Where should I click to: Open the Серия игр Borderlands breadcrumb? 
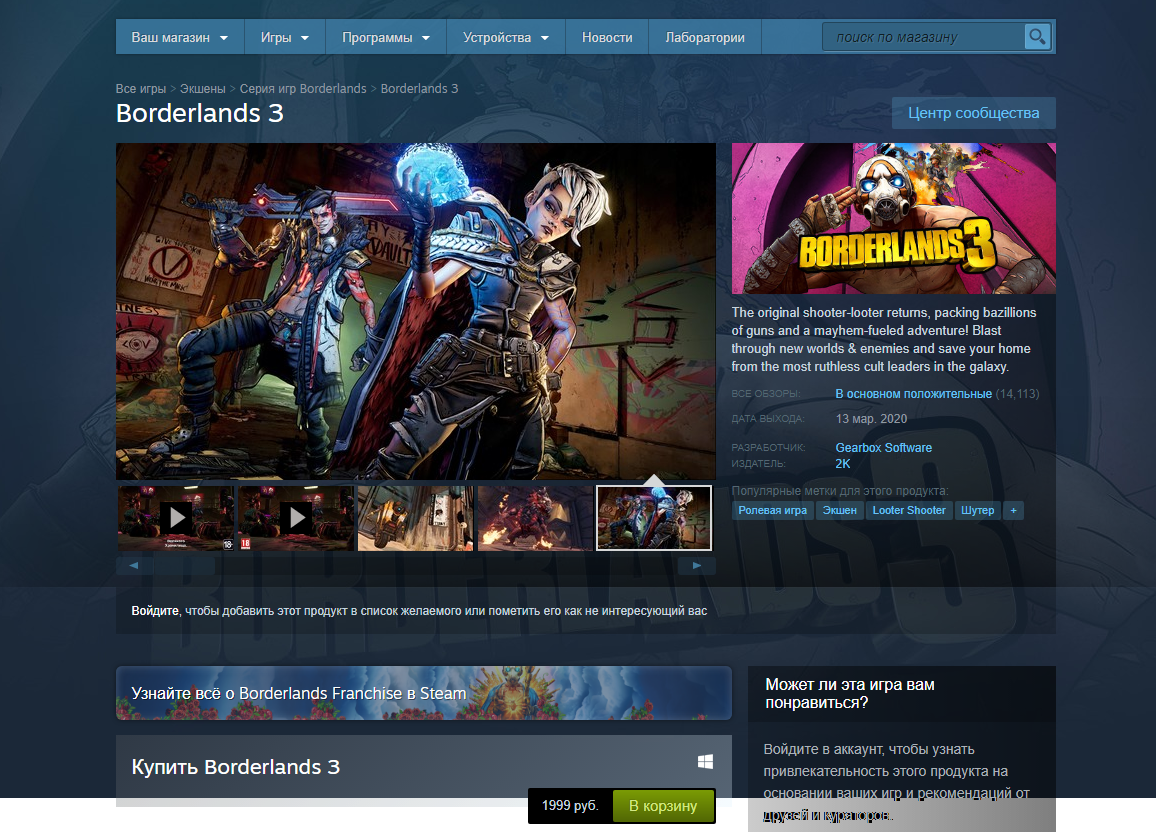point(303,88)
